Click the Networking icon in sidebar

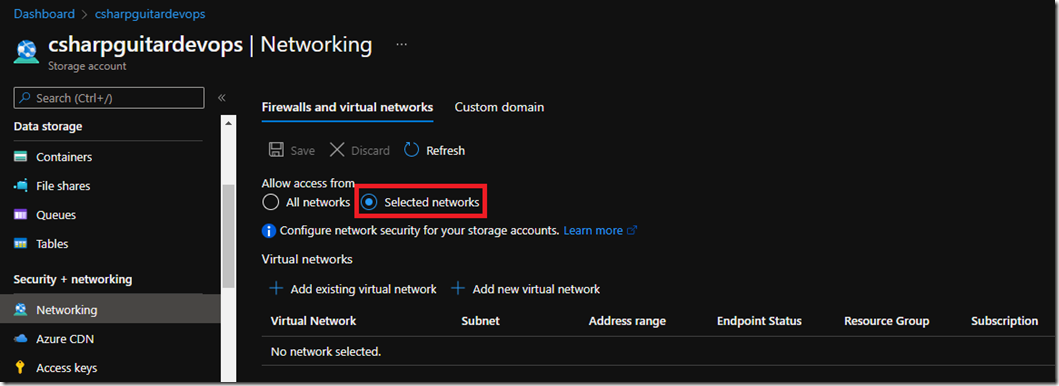21,310
